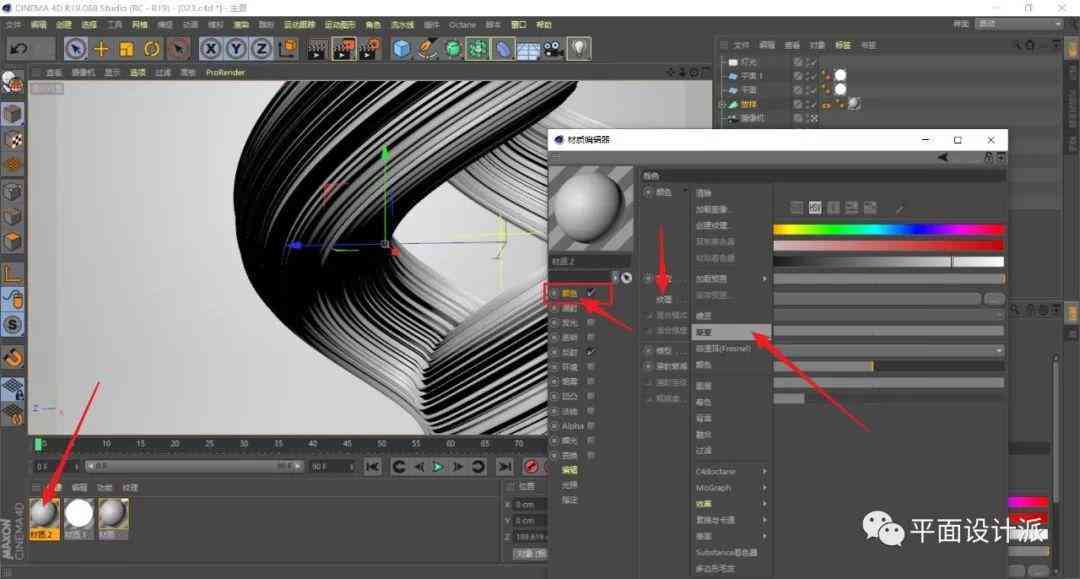Expand the 放样 object tree node
This screenshot has width=1080, height=579.
(x=723, y=105)
